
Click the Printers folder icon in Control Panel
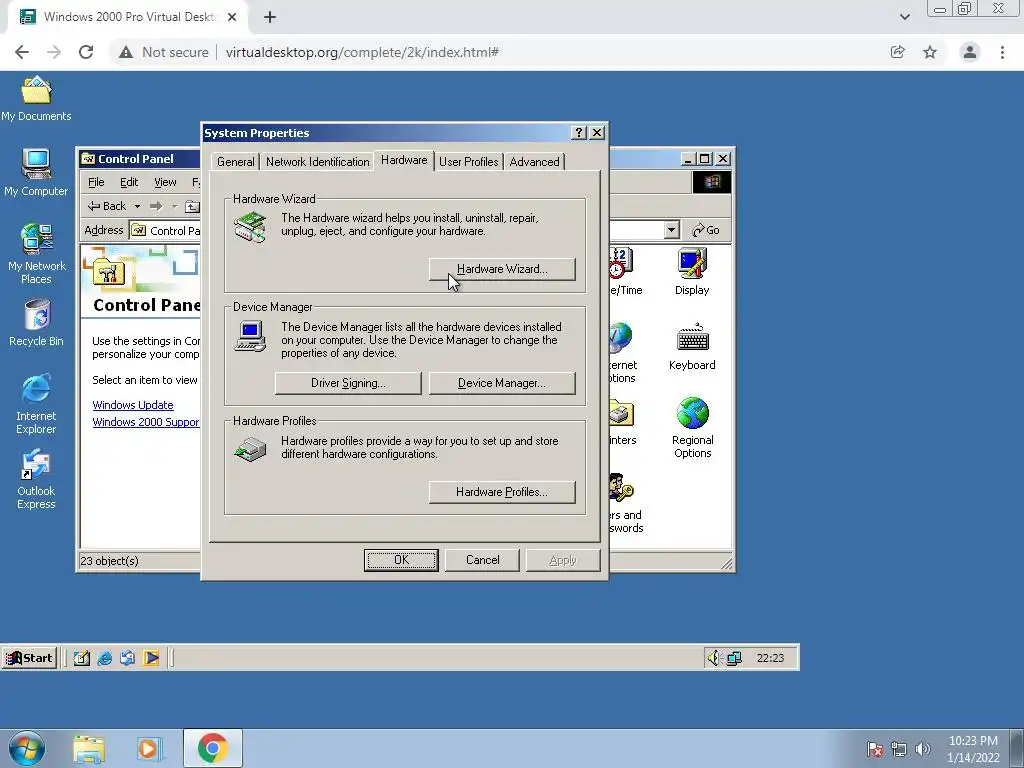[x=620, y=413]
